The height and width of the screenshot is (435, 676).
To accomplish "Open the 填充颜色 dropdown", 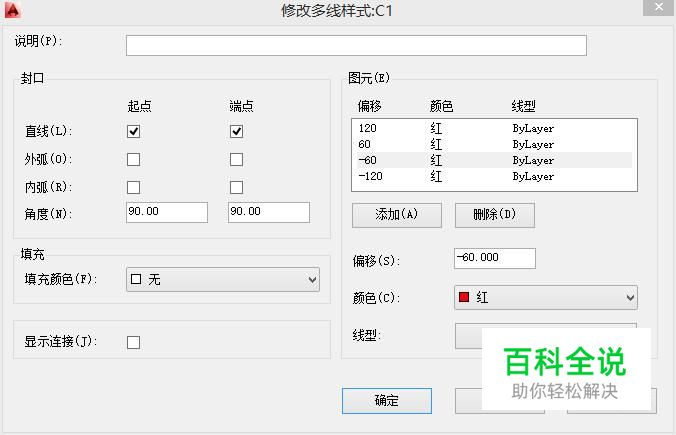I will 223,279.
